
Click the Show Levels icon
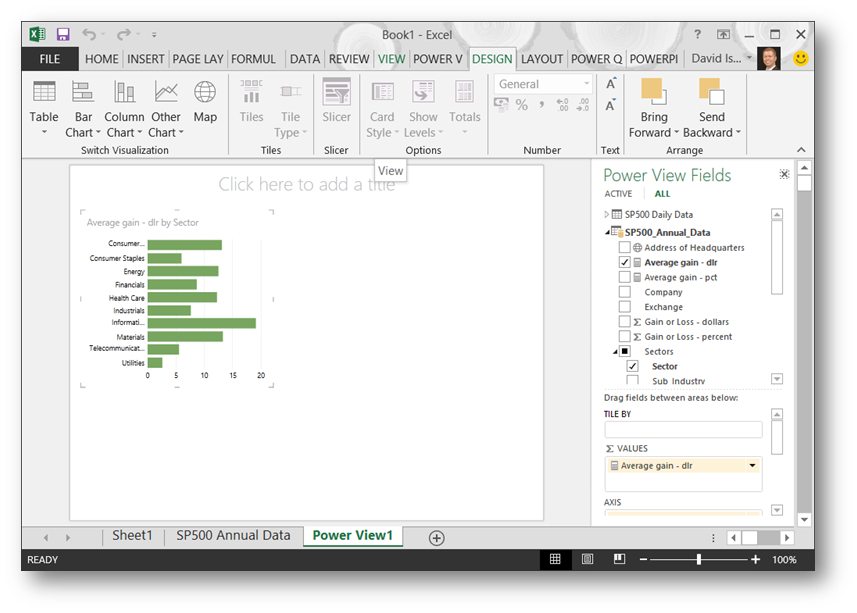click(x=423, y=92)
